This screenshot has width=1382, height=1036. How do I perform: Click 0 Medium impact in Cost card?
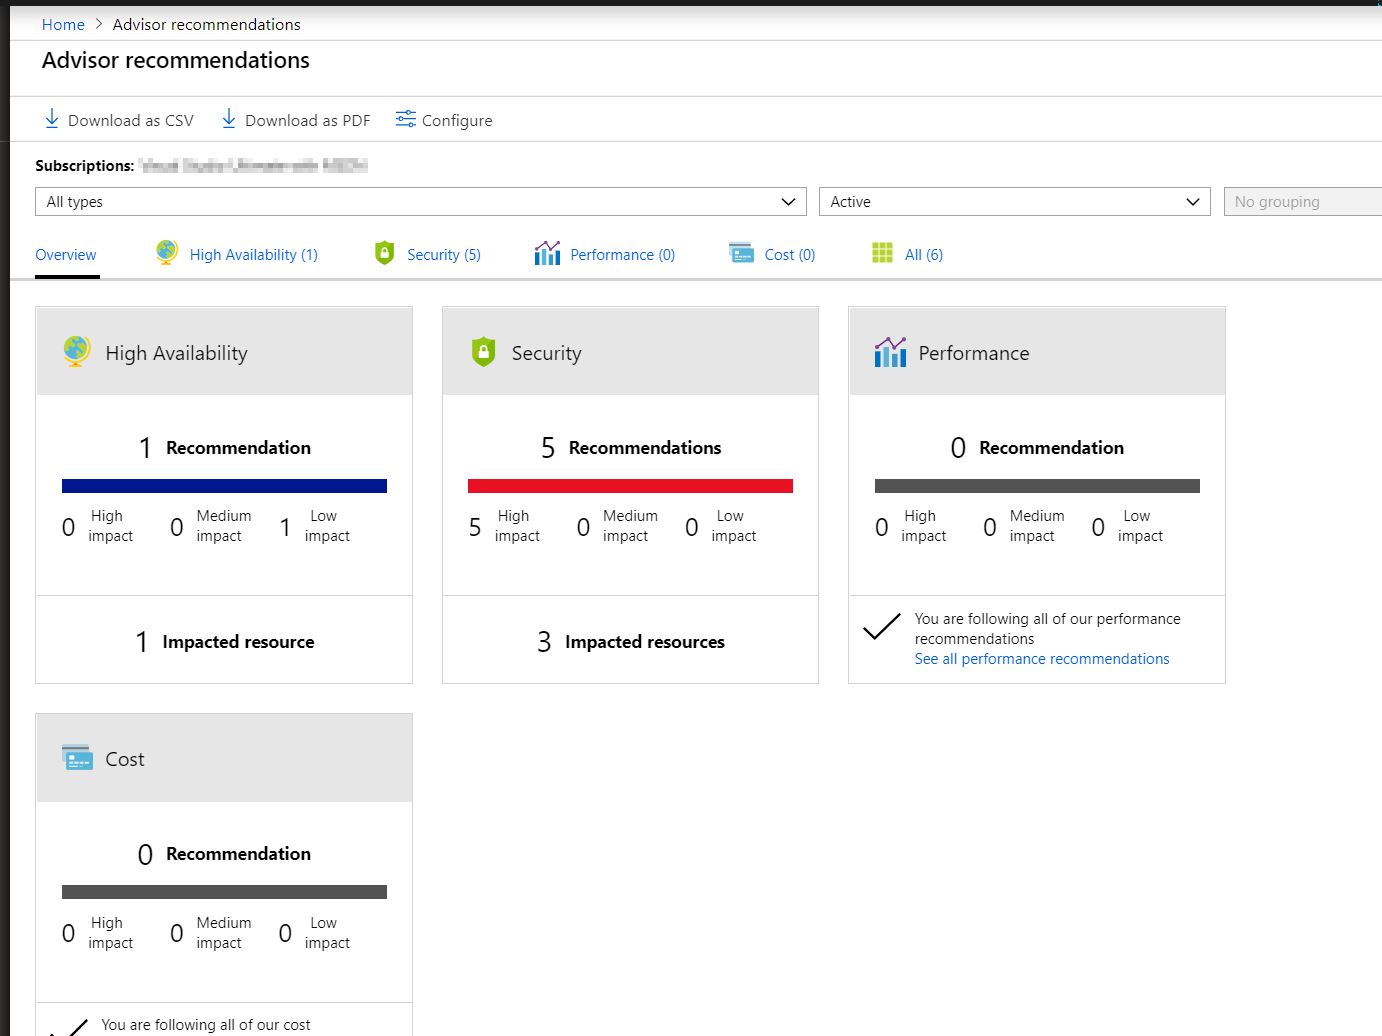(211, 933)
